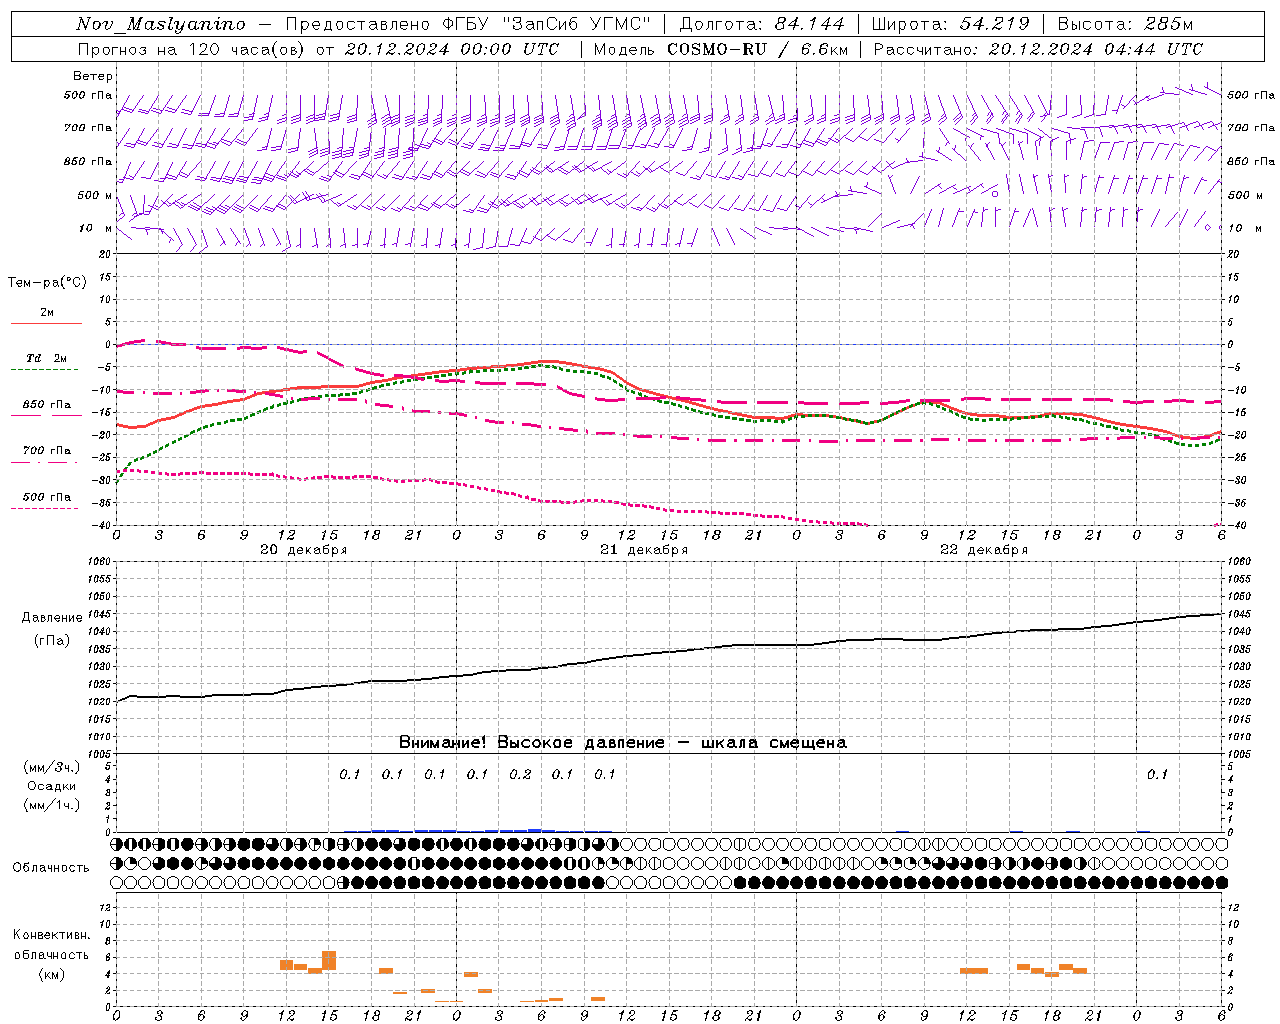Click the model name COSMO-RU / 6.6км
The width and height of the screenshot is (1280, 1024).
point(757,49)
